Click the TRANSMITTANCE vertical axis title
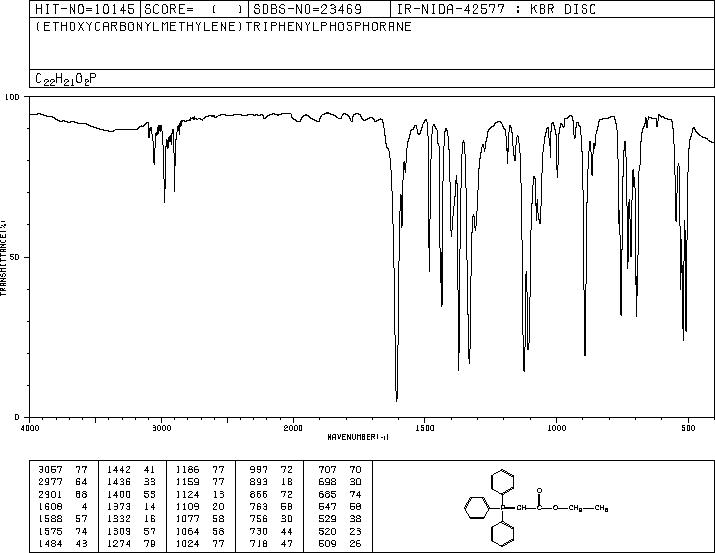This screenshot has width=715, height=553. pos(3,258)
